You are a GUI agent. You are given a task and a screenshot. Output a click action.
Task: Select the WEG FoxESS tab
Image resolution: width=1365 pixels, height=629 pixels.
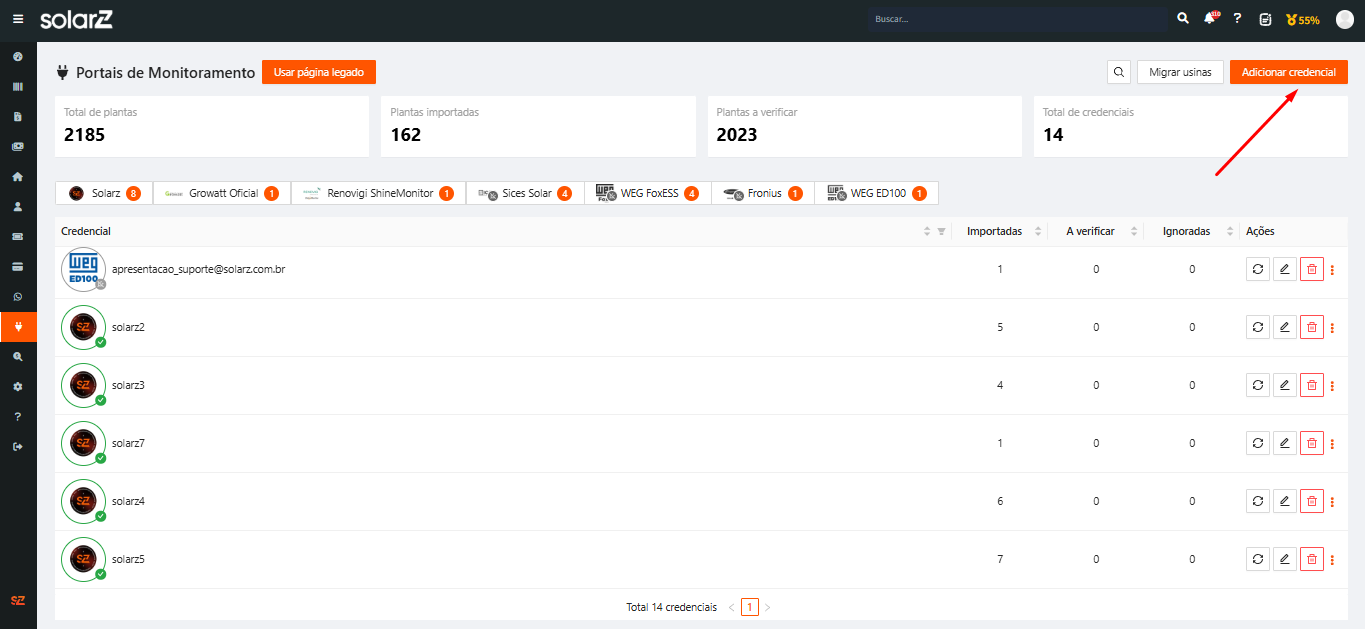647,193
